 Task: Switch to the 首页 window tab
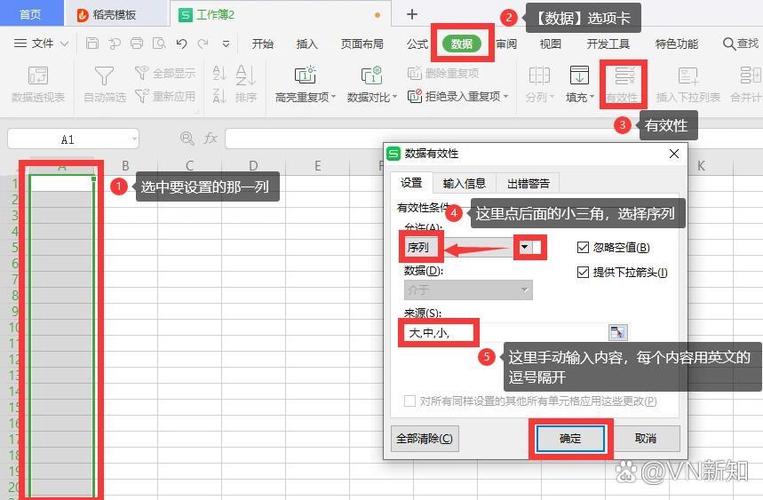pos(30,14)
